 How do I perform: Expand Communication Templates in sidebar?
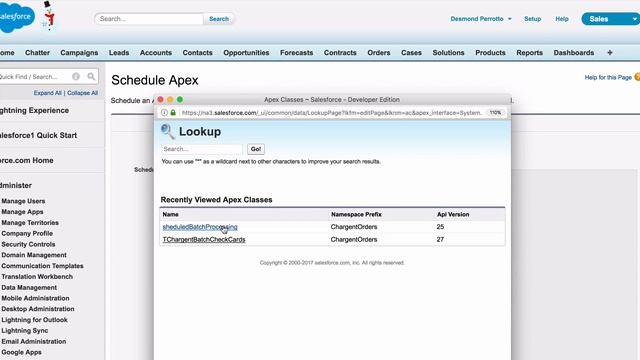[42, 266]
